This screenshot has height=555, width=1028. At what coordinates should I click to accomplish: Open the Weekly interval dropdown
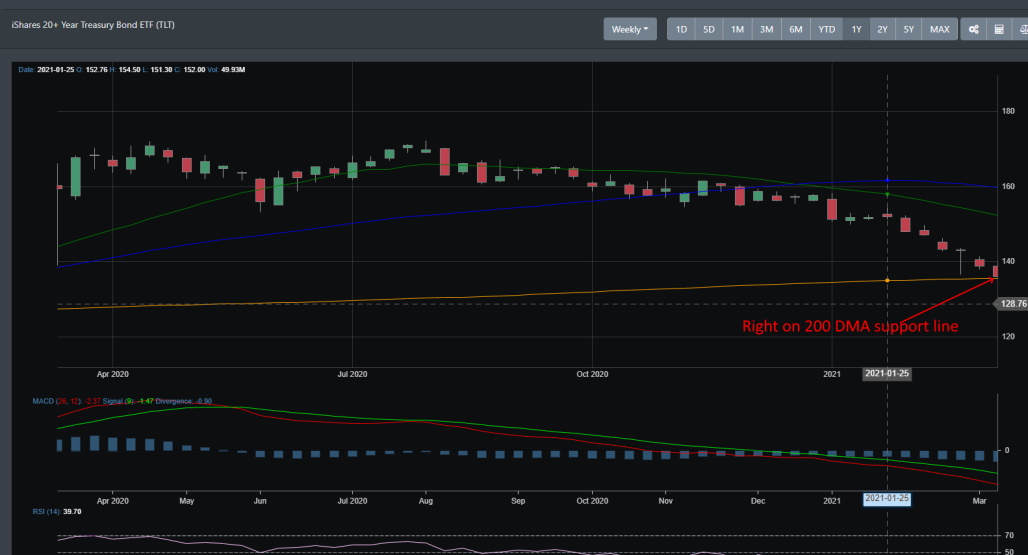click(630, 29)
